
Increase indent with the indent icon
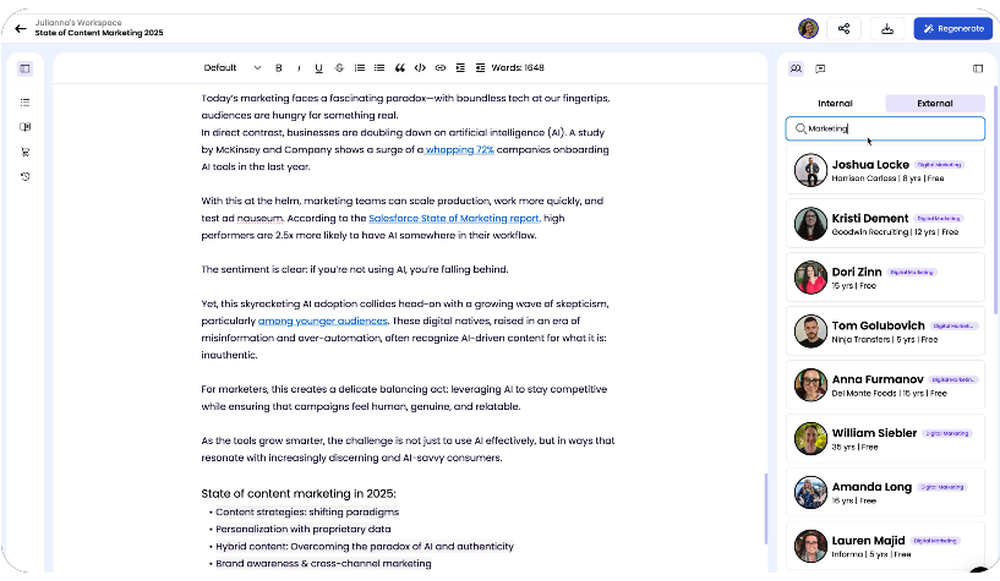460,68
